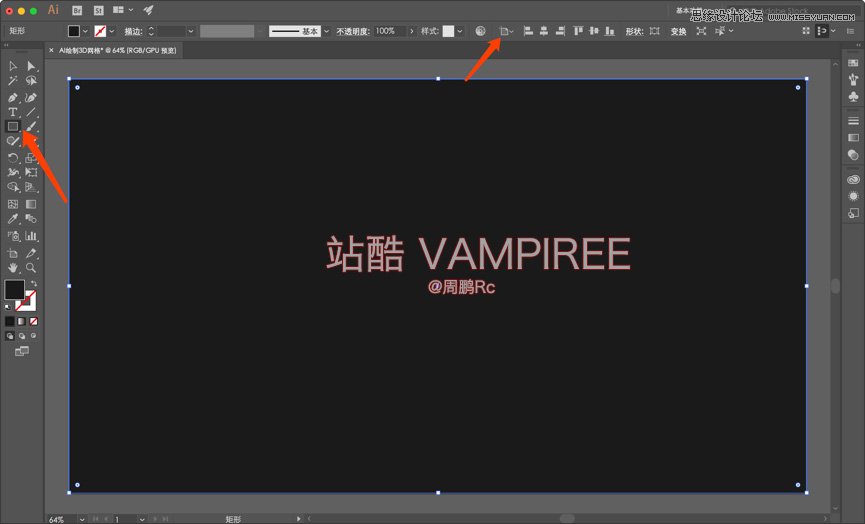The height and width of the screenshot is (524, 865).
Task: Open the fill color dropdown in control bar
Action: pos(85,31)
